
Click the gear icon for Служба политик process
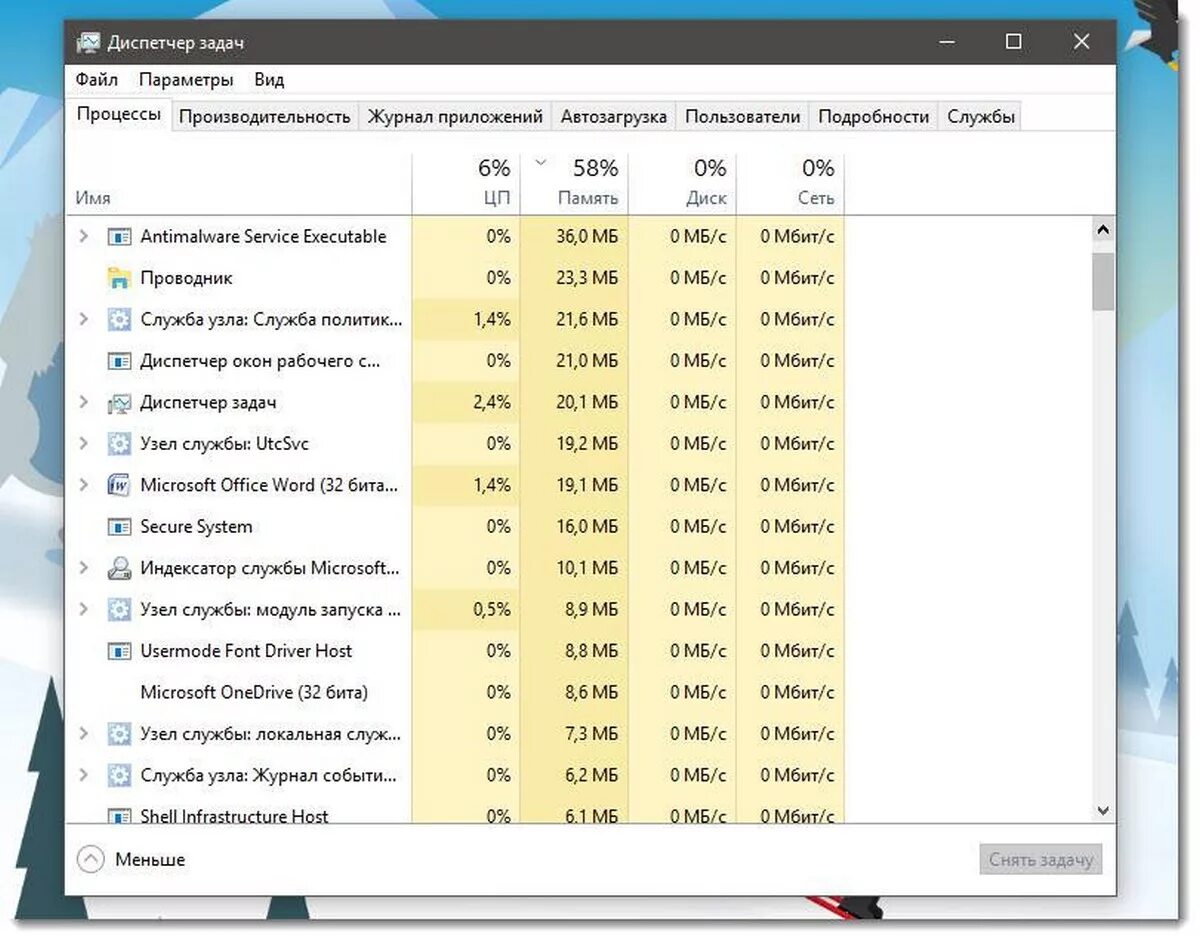click(119, 320)
